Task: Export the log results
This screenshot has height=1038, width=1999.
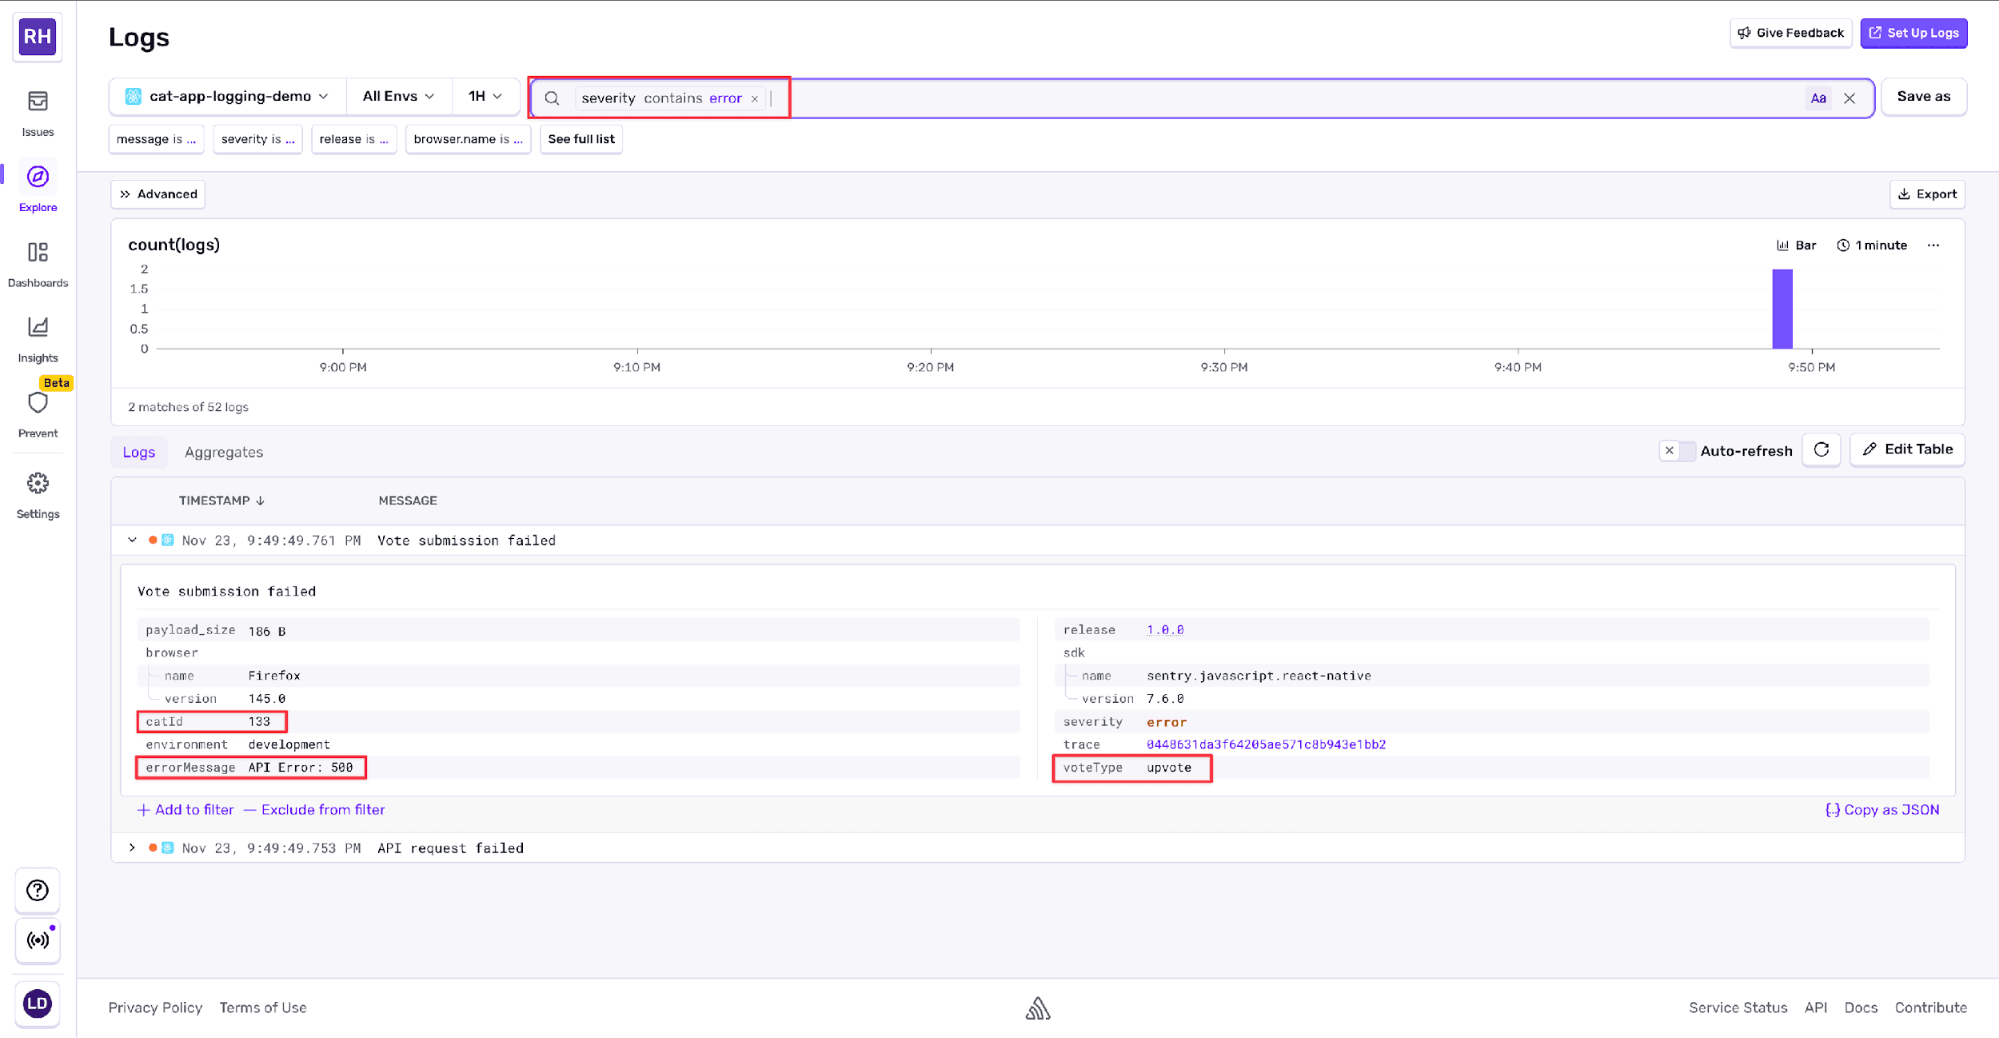Action: (x=1927, y=193)
